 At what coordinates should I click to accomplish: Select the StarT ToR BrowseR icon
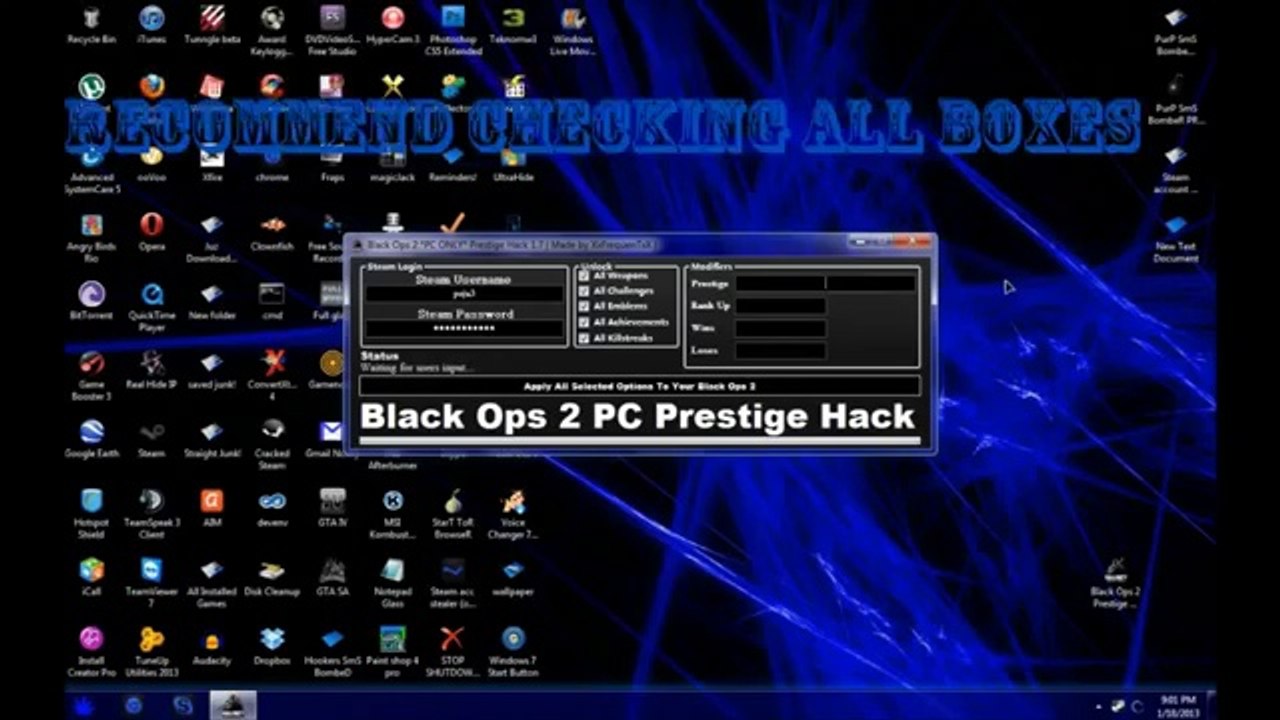point(453,513)
